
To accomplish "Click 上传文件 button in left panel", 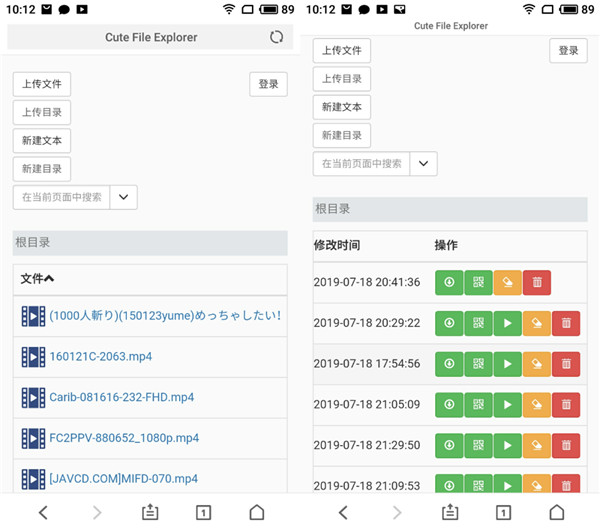I will [x=42, y=85].
